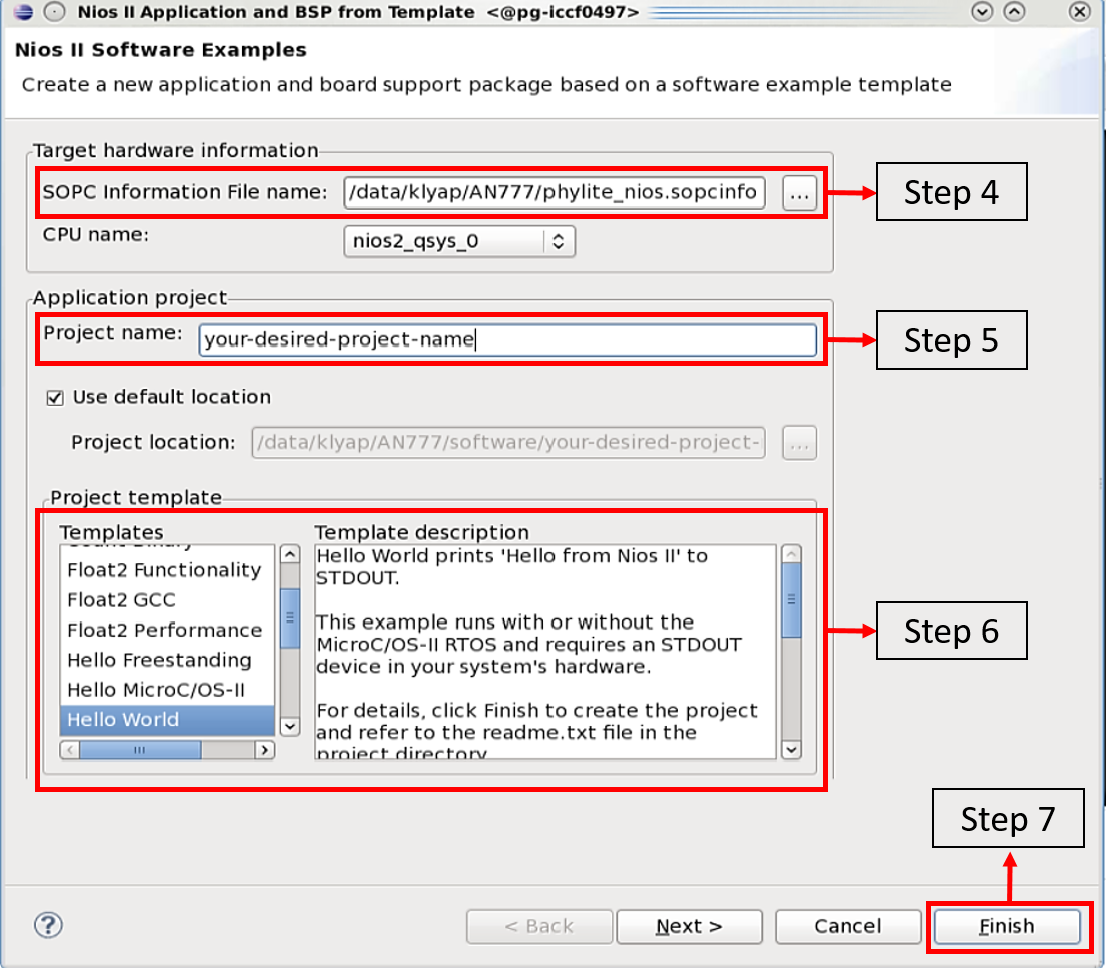Focus the Project name text field
The height and width of the screenshot is (968, 1106).
pos(507,340)
